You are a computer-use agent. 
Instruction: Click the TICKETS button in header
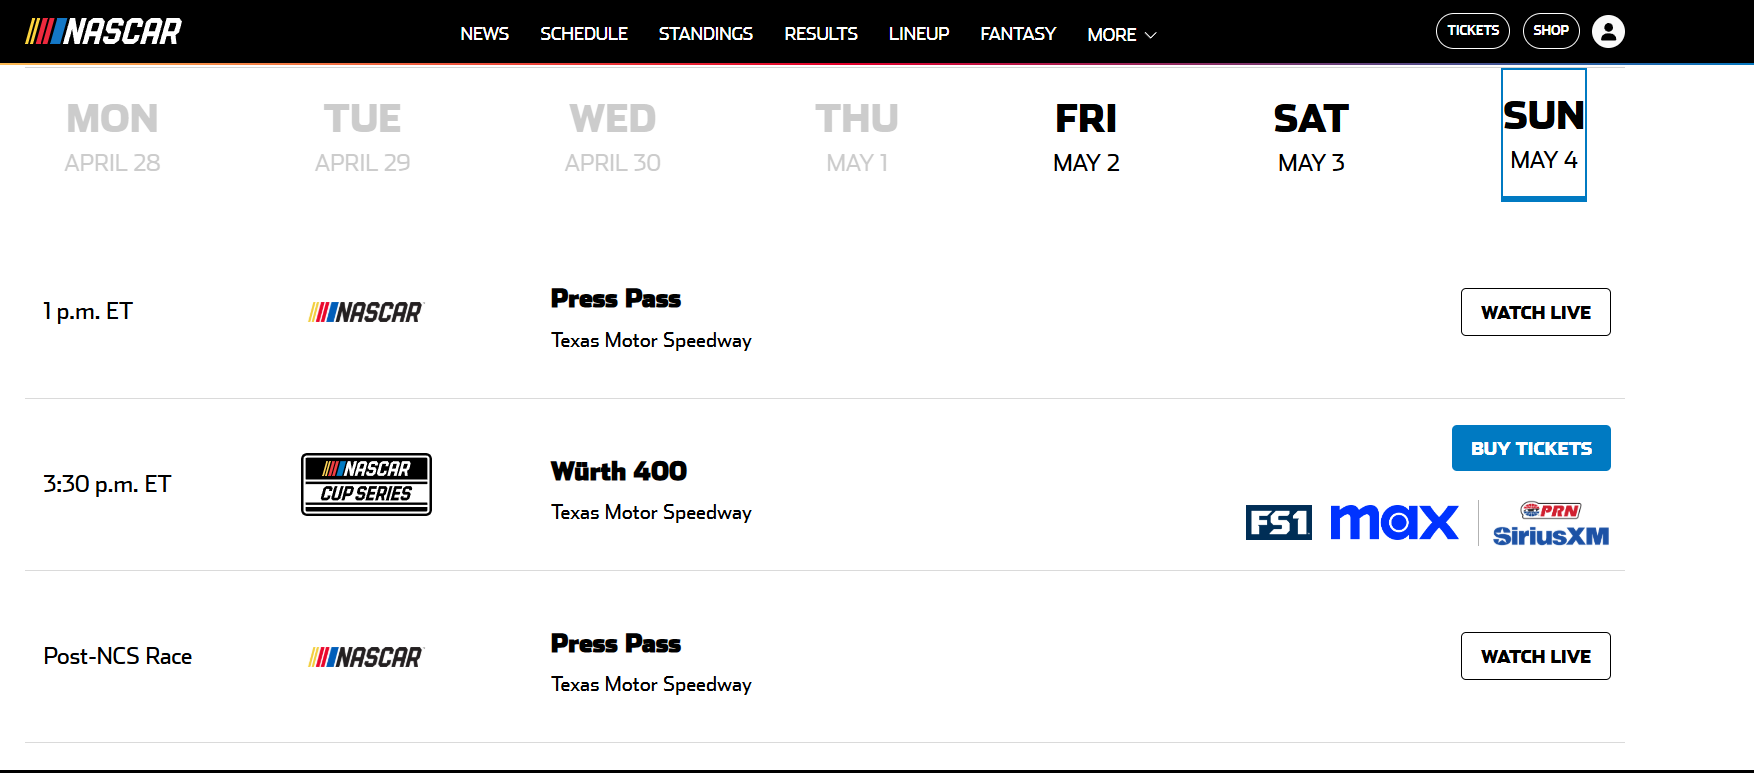click(1473, 31)
